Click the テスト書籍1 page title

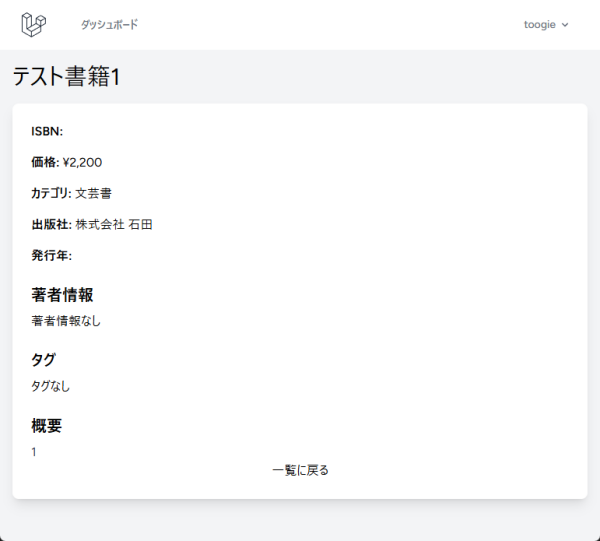(66, 77)
